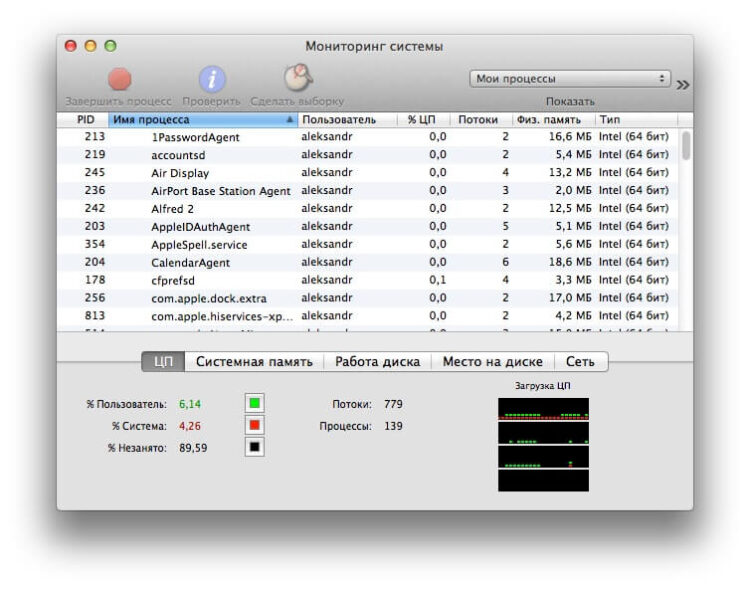
Task: Switch to the Системная память tab
Action: pyautogui.click(x=254, y=362)
